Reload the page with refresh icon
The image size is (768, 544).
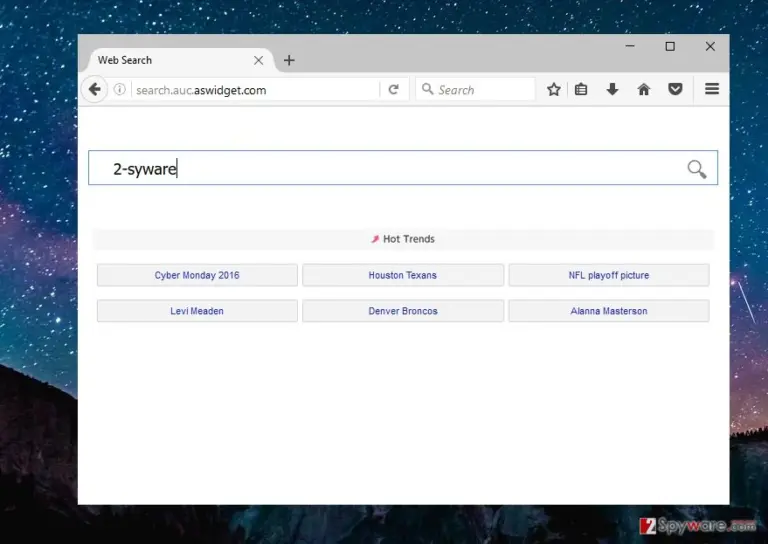click(x=393, y=90)
